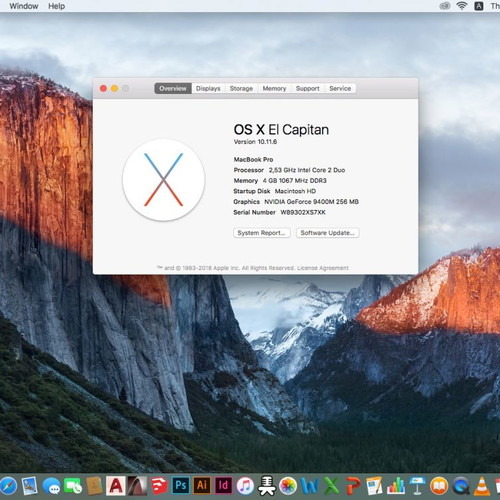Open Microsoft Word from the dock
Image resolution: width=500 pixels, height=500 pixels.
point(310,486)
